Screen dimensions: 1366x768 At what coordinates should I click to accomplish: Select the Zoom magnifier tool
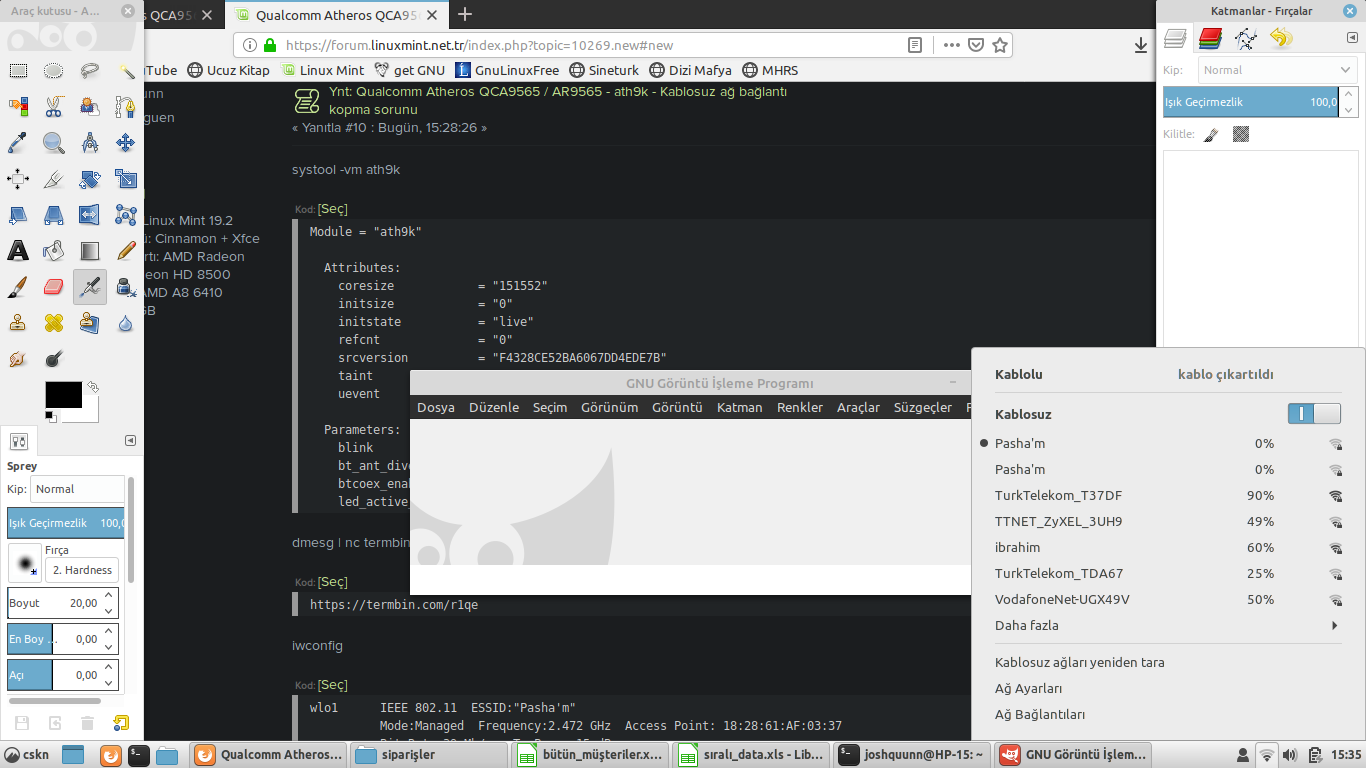tap(54, 143)
